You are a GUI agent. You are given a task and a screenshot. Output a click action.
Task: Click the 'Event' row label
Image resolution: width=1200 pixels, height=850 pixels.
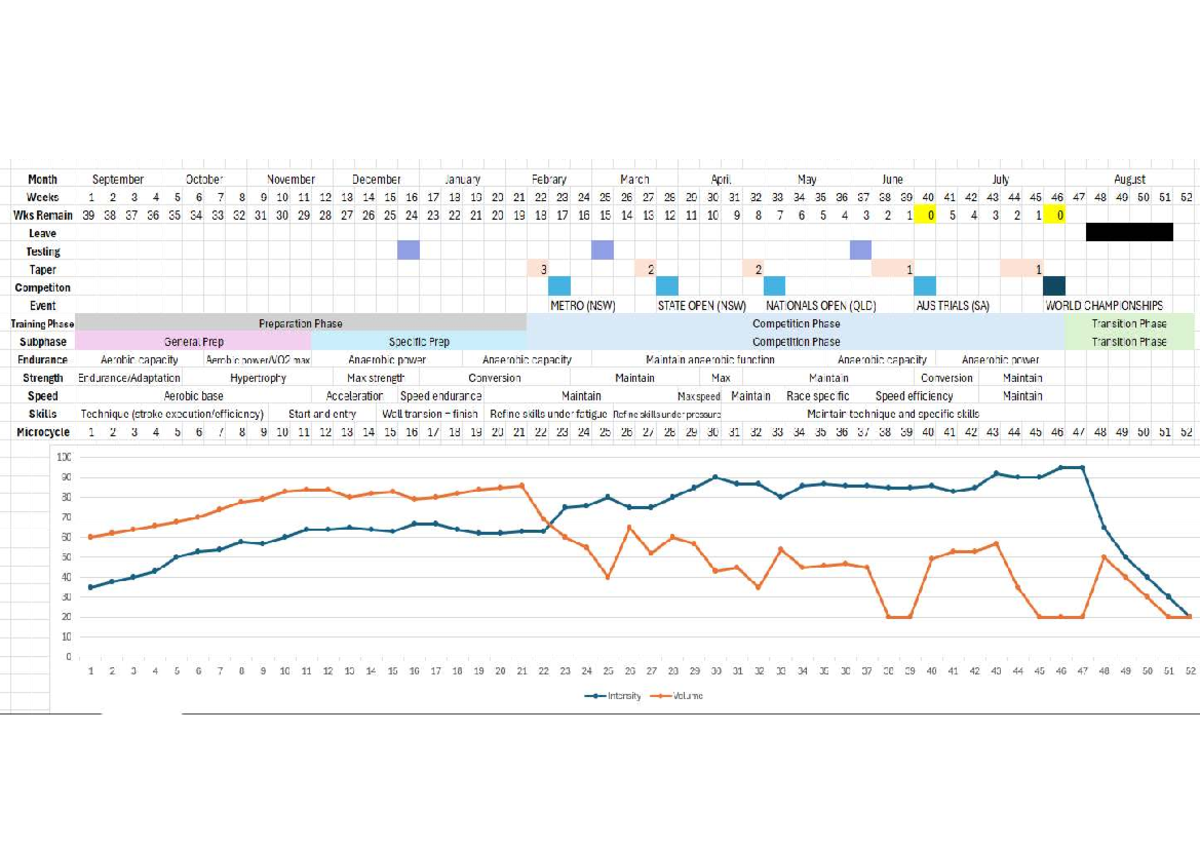point(42,305)
